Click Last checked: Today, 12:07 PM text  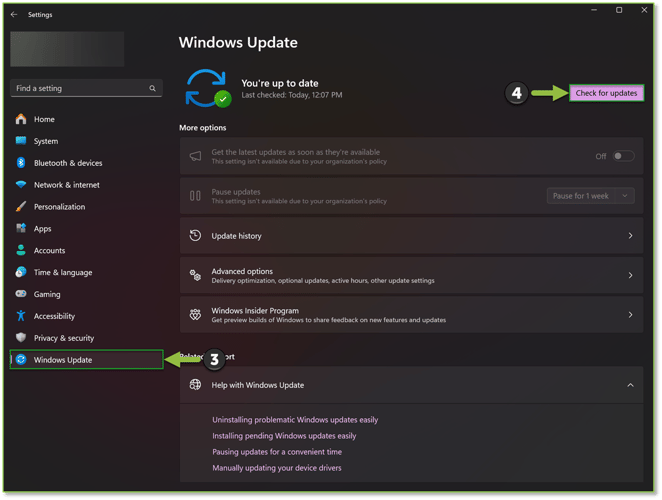(x=292, y=95)
